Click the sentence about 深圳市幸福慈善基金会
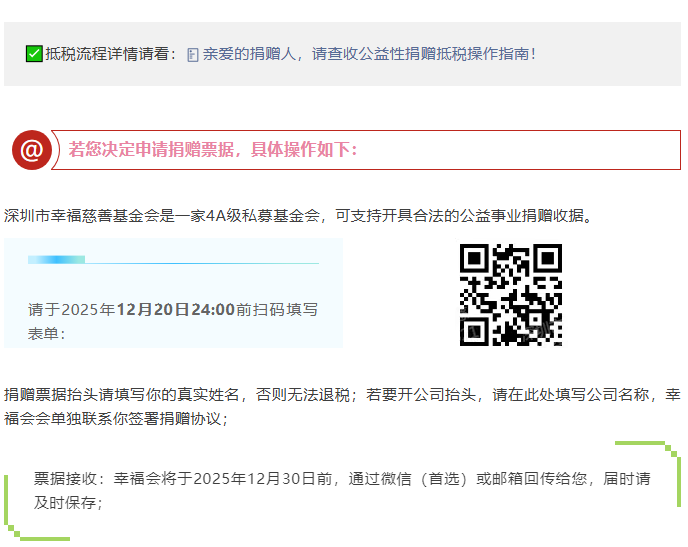Screen dimensions: 688x547 tap(298, 215)
